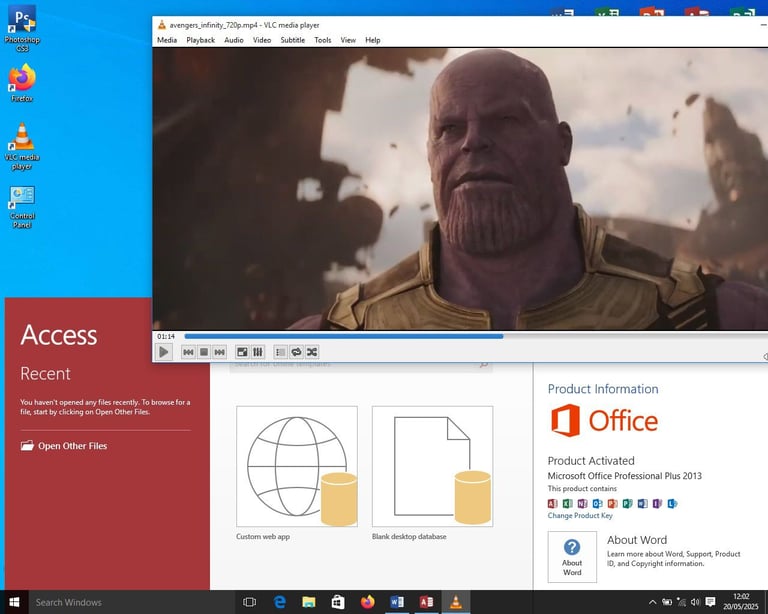The image size is (768, 614).
Task: Click the Change Product Key link
Action: pyautogui.click(x=580, y=516)
